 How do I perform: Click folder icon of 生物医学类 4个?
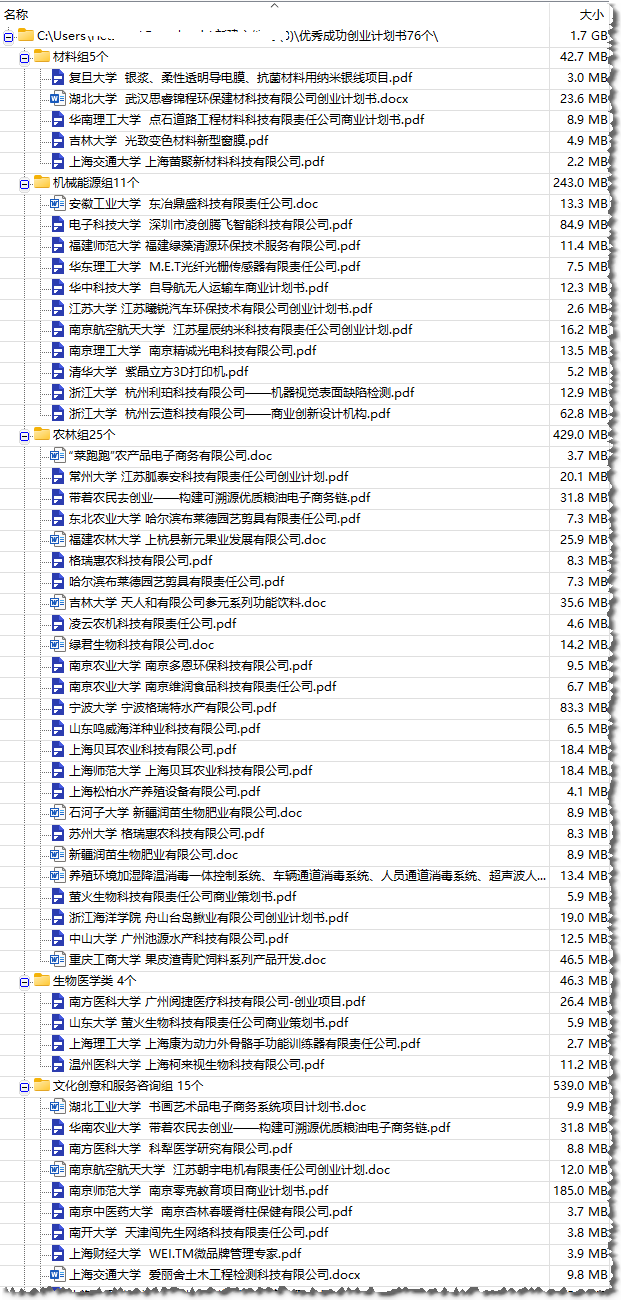[41, 980]
